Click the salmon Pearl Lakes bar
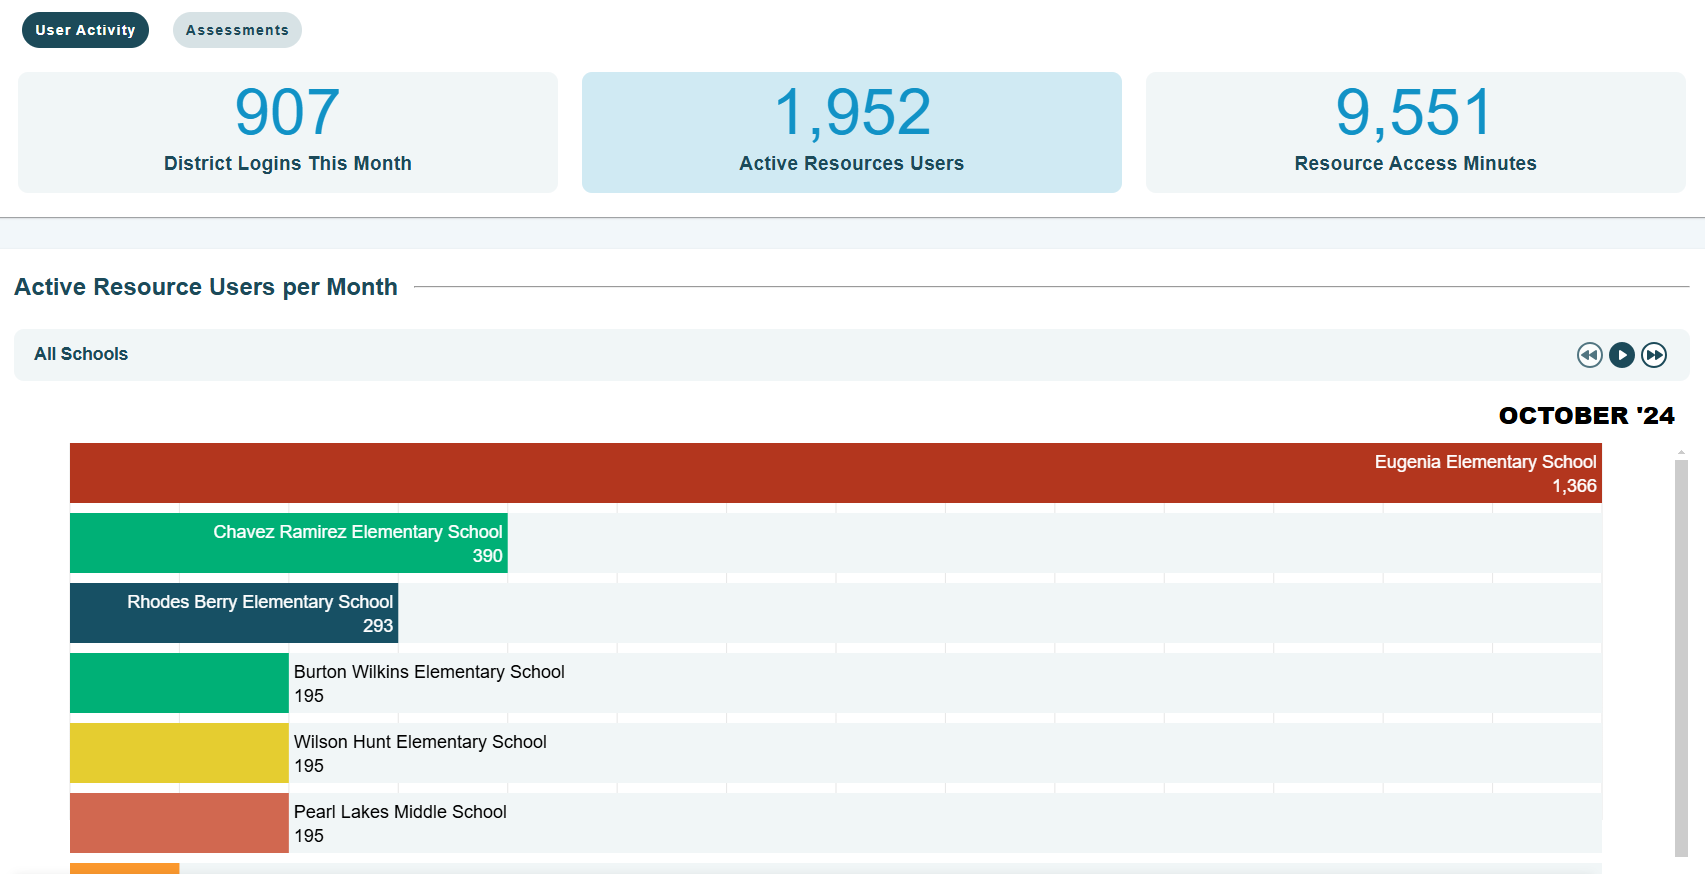Viewport: 1705px width, 874px height. (x=179, y=823)
